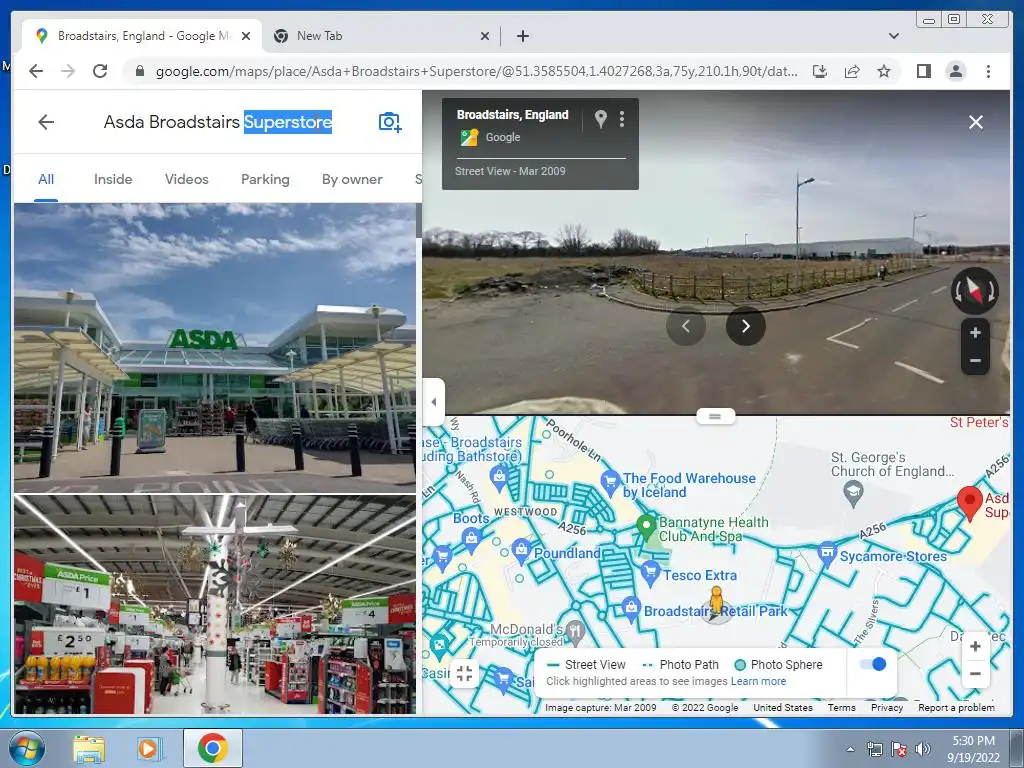Click the Terms link
The image size is (1024, 768).
pos(841,707)
